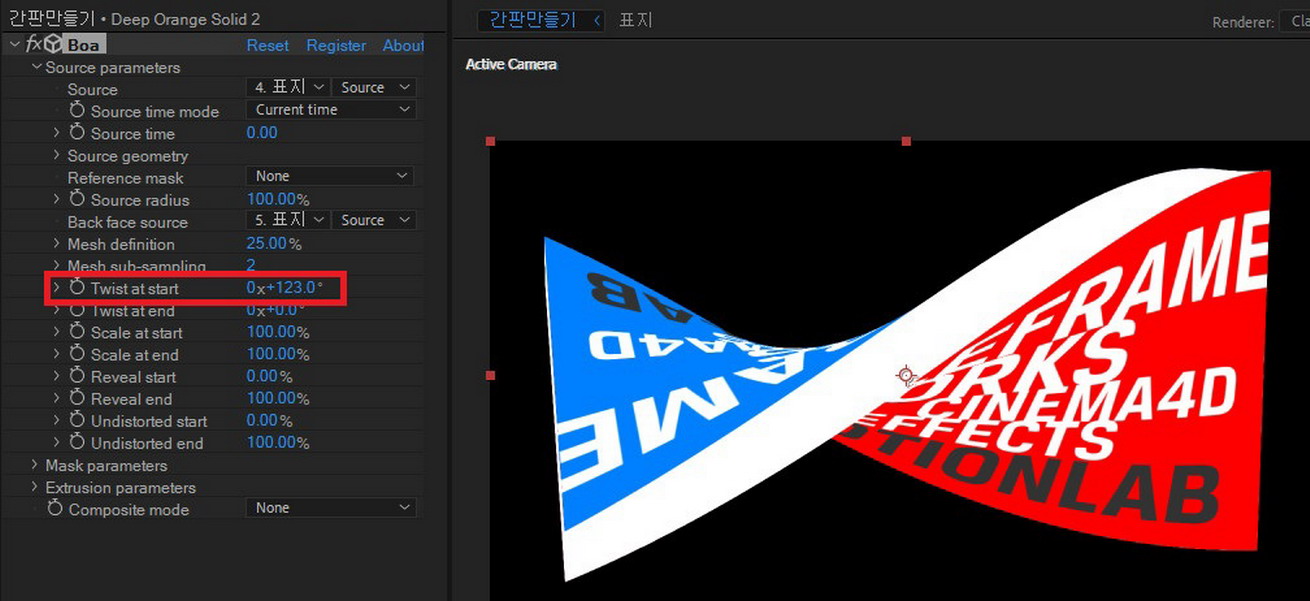Expand the Twist at start property
This screenshot has width=1310, height=601.
(x=57, y=288)
